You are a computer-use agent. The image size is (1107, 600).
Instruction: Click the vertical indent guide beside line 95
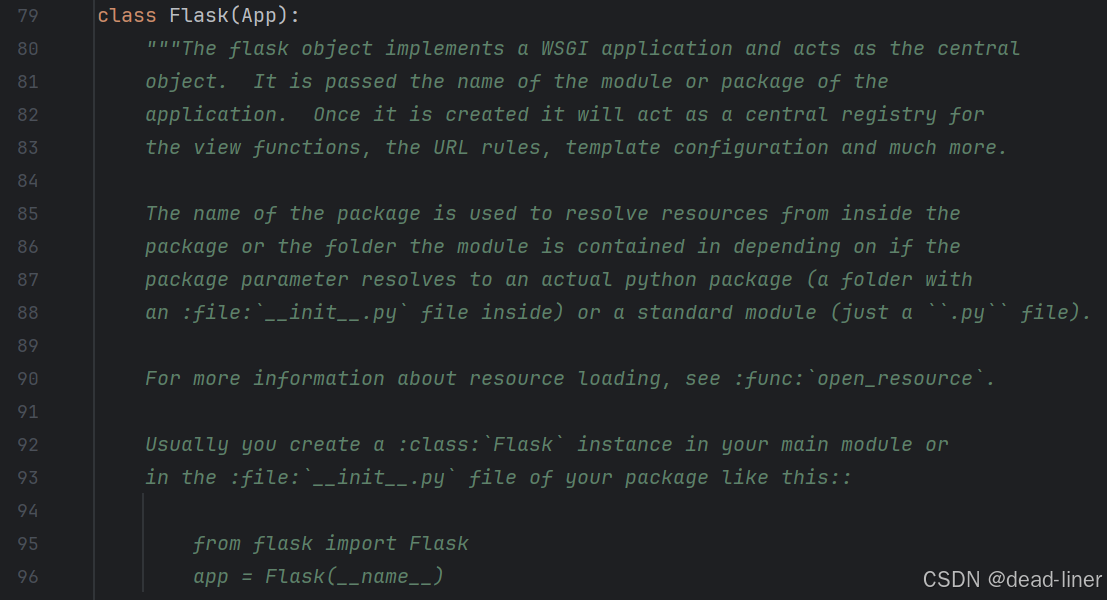pyautogui.click(x=143, y=544)
